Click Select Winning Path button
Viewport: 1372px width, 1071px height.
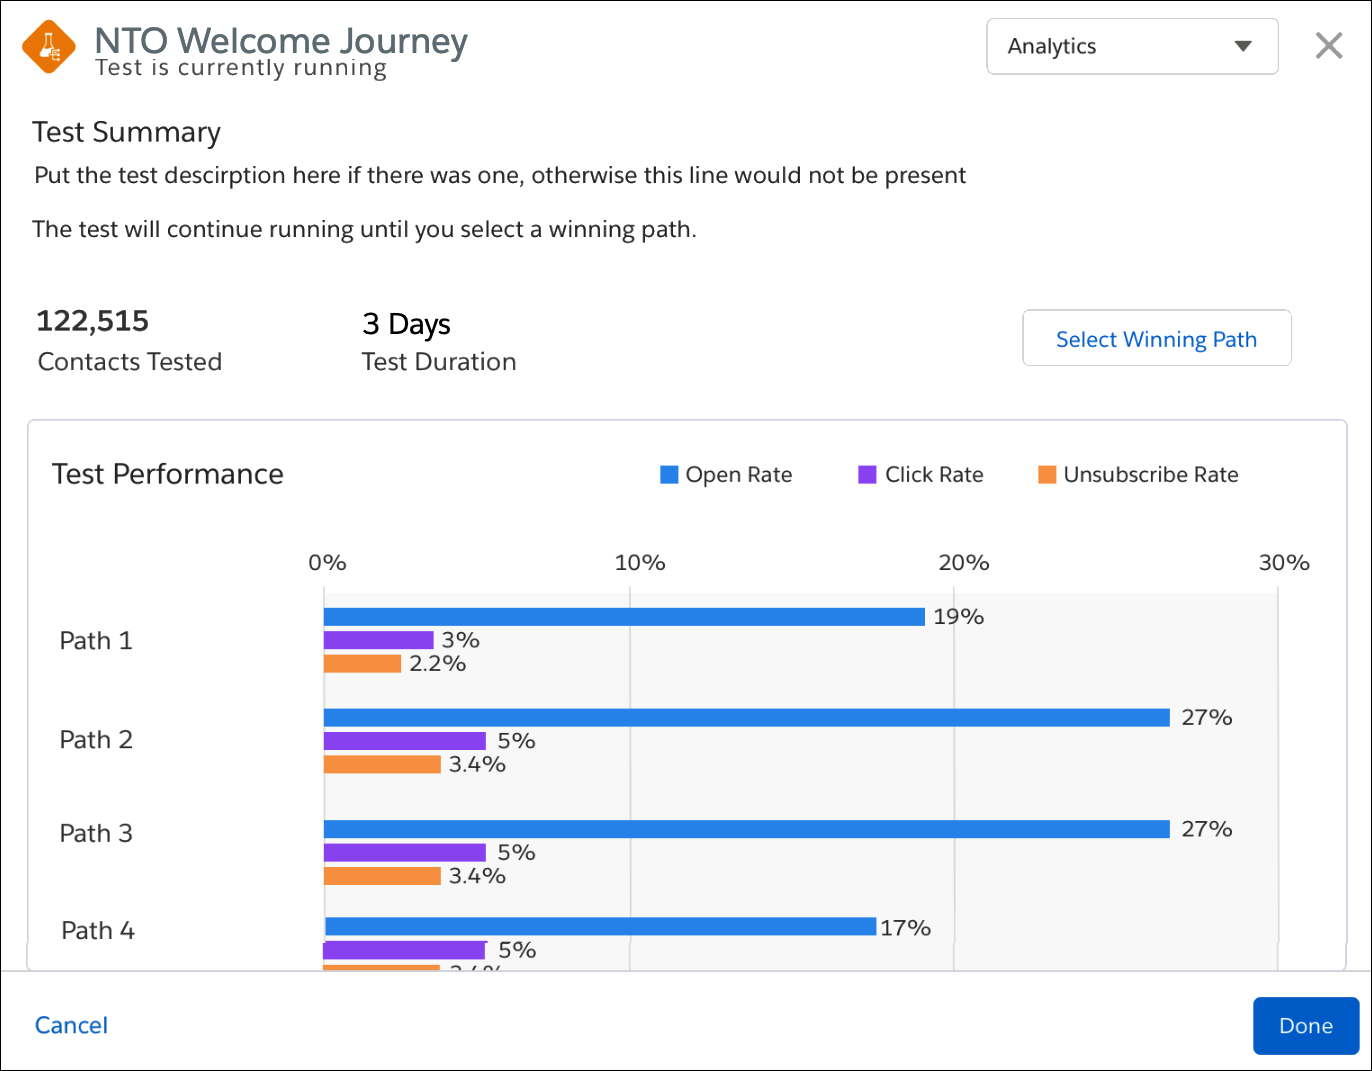[1156, 338]
